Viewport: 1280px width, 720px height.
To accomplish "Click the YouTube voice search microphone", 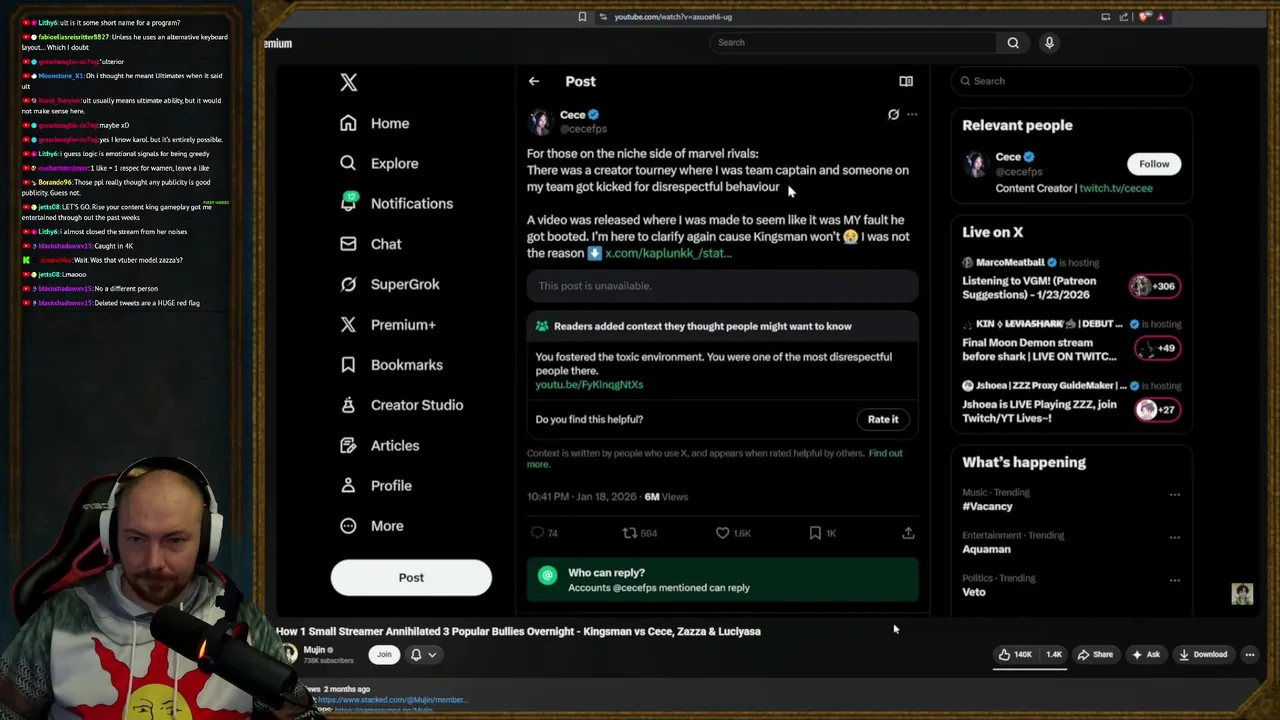I will (x=1049, y=42).
